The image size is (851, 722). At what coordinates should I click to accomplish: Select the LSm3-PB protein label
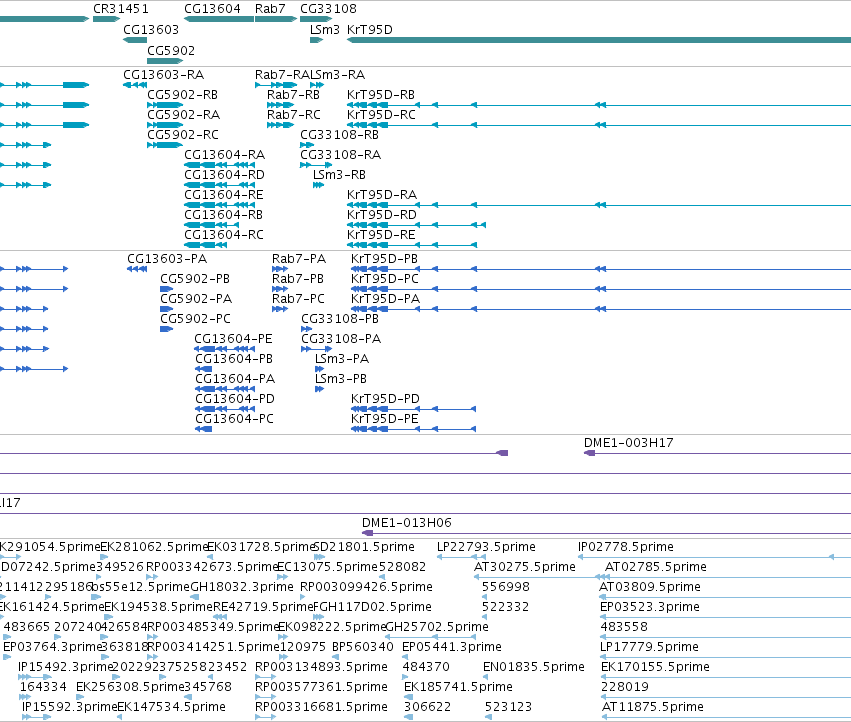[341, 379]
